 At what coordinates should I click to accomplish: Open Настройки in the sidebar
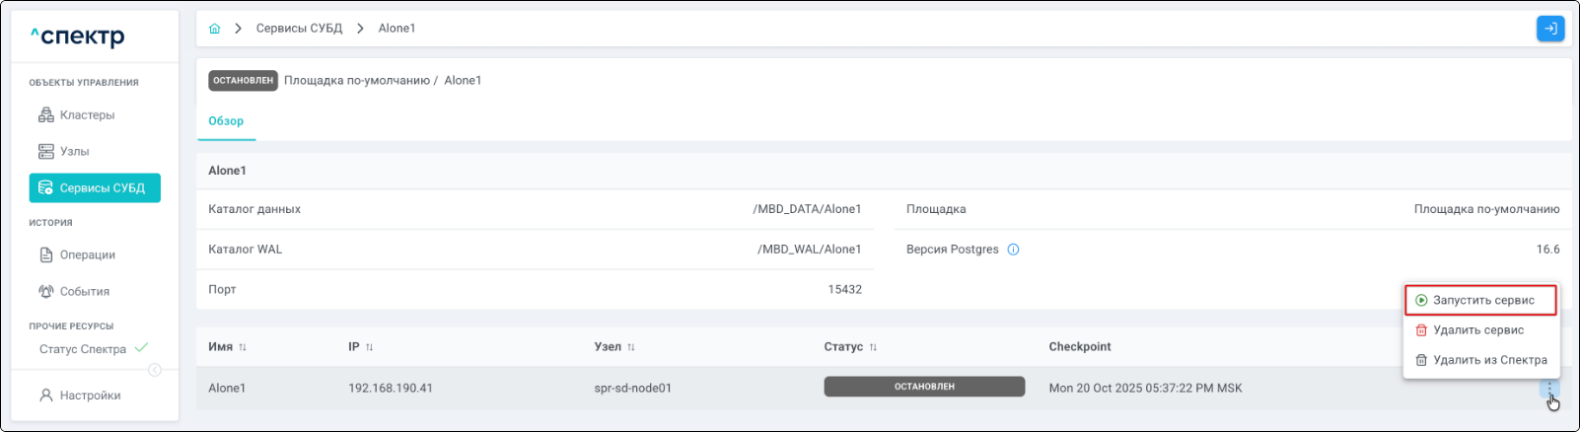click(x=89, y=395)
